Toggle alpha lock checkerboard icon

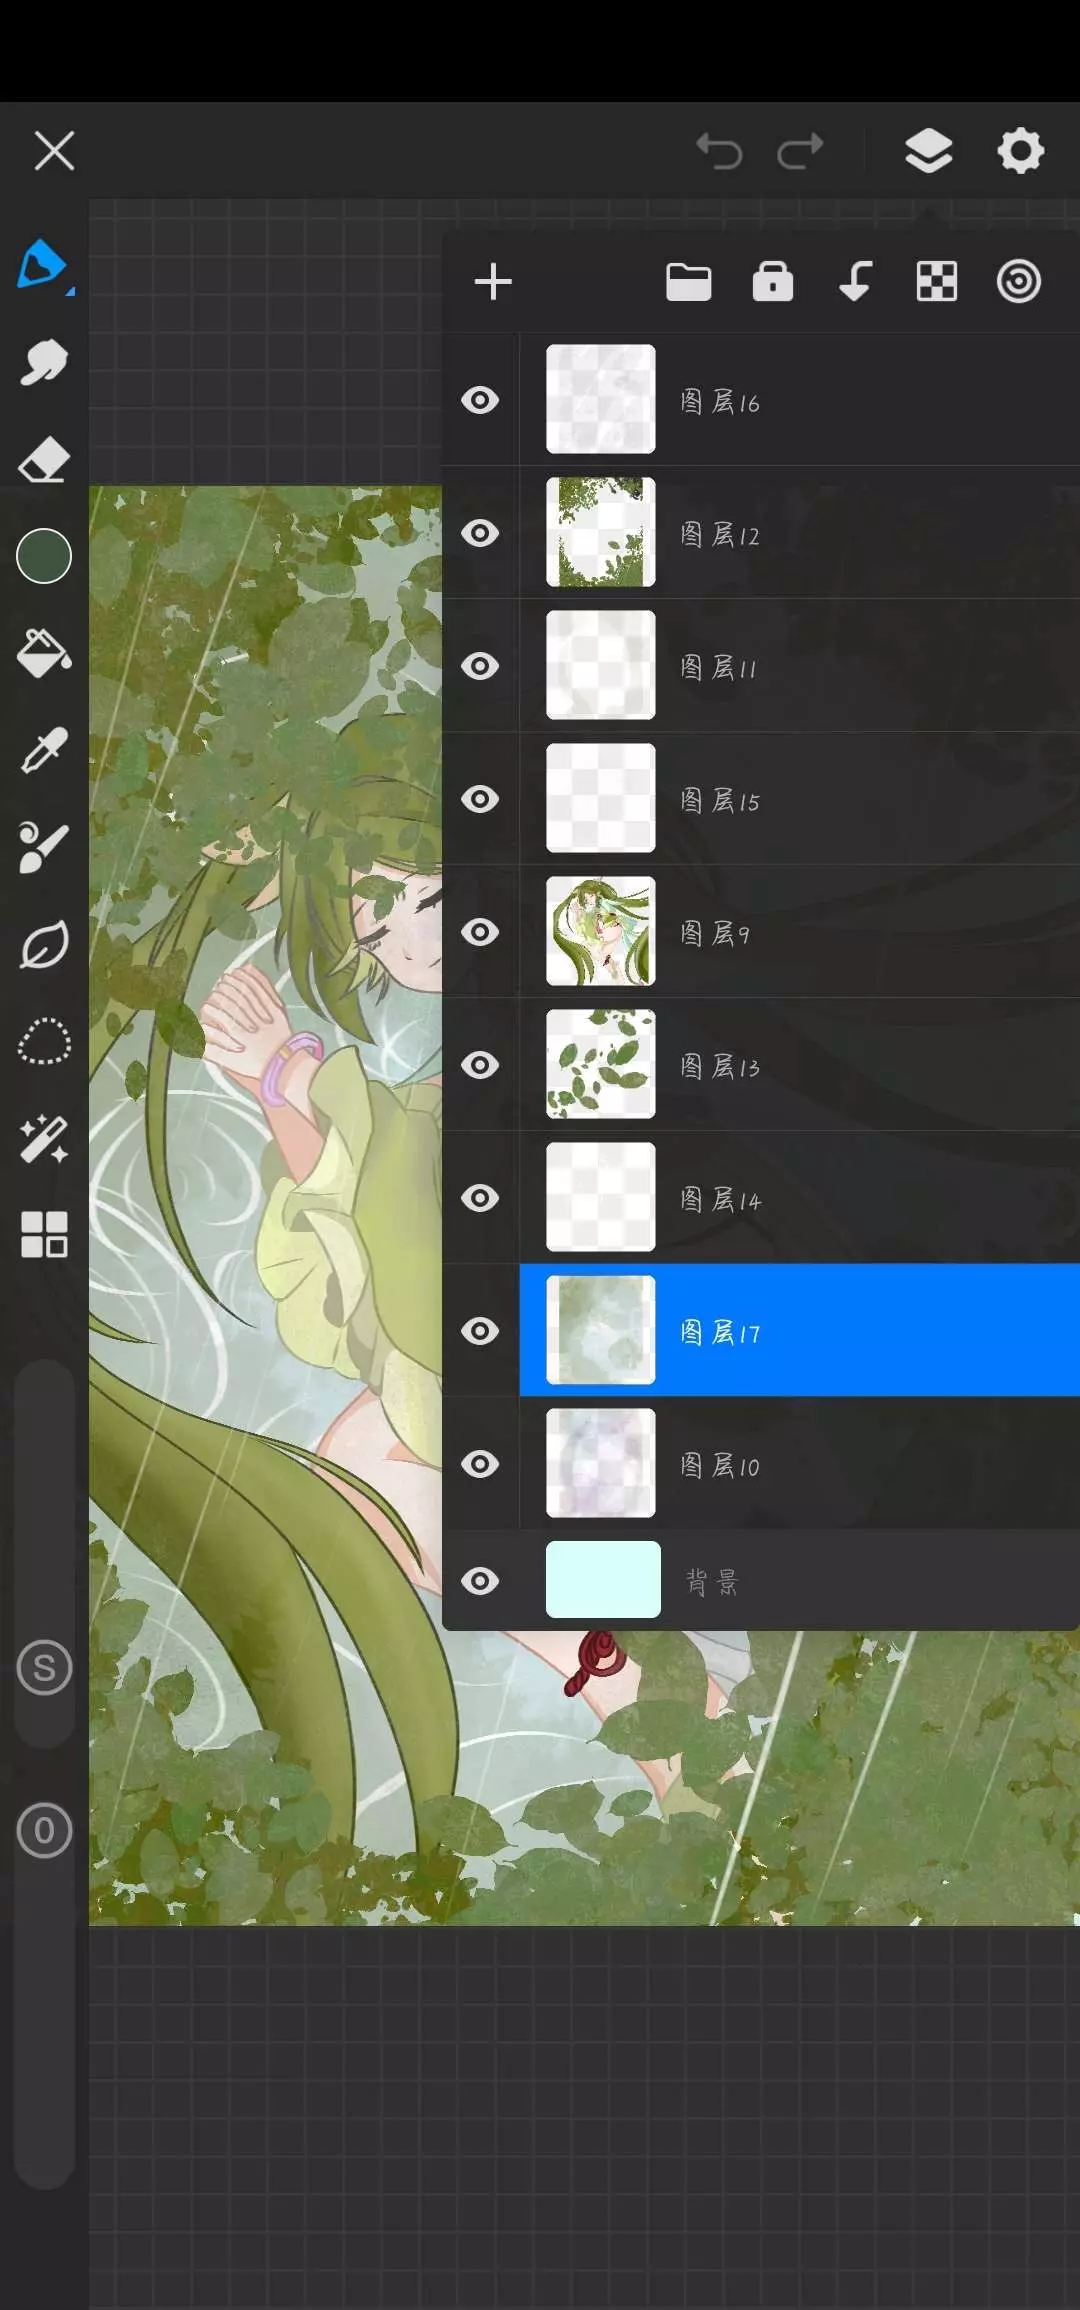(937, 282)
